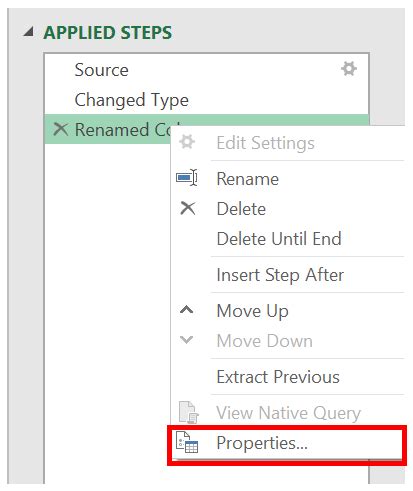Click the gear icon beside Source step
This screenshot has width=413, height=491.
coord(349,69)
